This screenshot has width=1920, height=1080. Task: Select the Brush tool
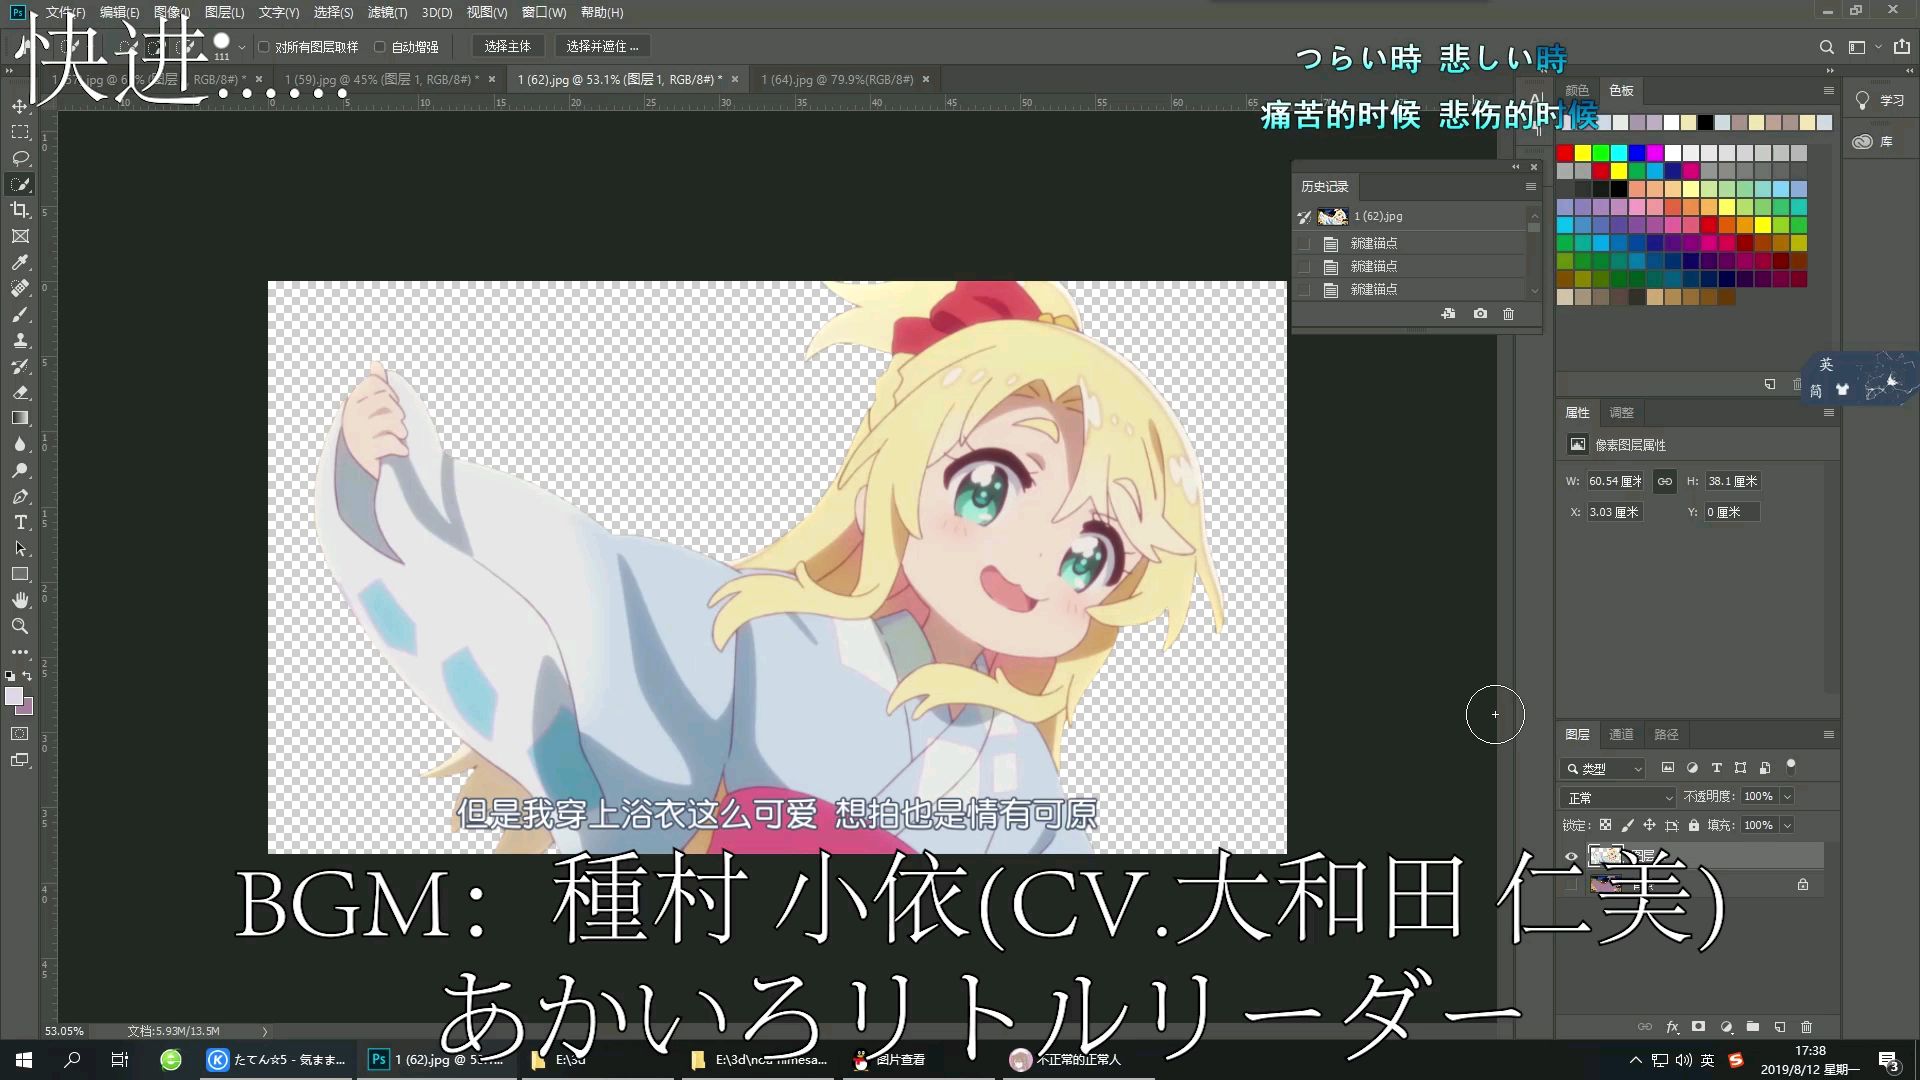pos(20,314)
